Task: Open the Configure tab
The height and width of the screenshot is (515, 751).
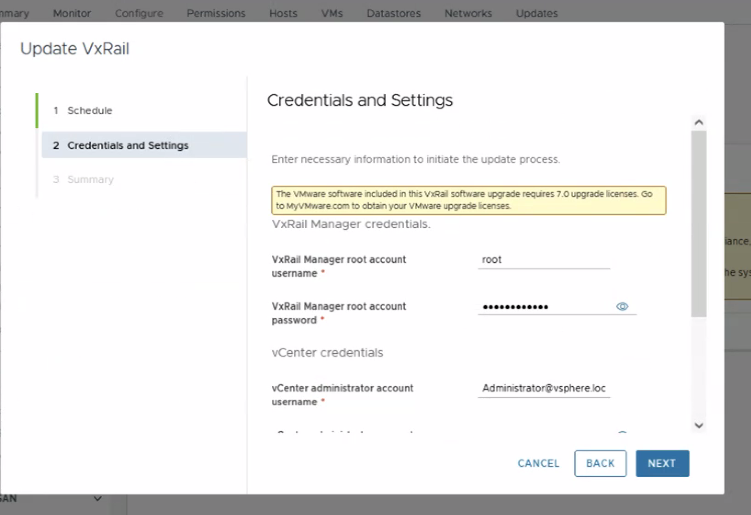Action: click(139, 13)
